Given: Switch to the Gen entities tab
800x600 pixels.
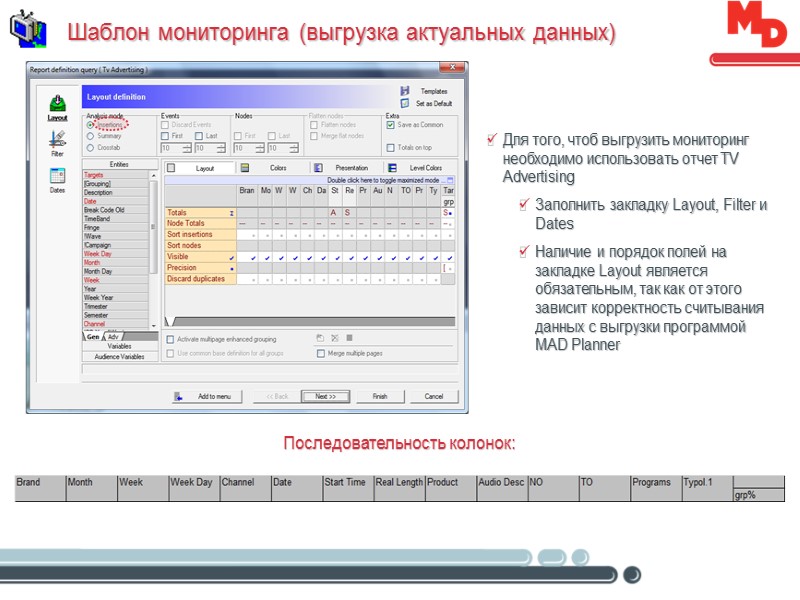Looking at the screenshot, I should click(93, 337).
